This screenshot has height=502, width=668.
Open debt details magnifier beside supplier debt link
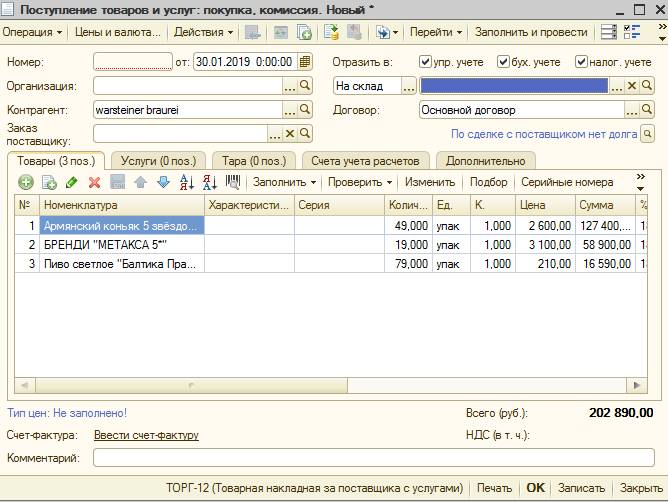648,134
